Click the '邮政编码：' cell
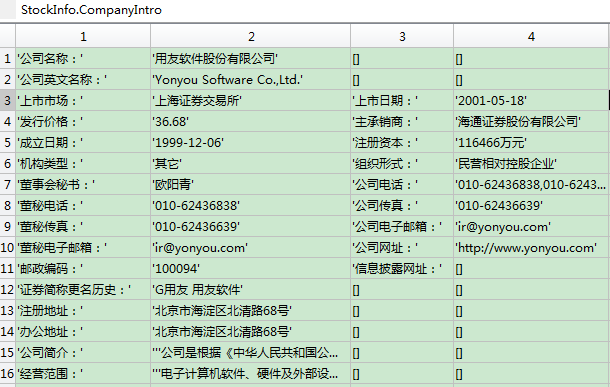Screen dimensions: 610x387 [83, 269]
